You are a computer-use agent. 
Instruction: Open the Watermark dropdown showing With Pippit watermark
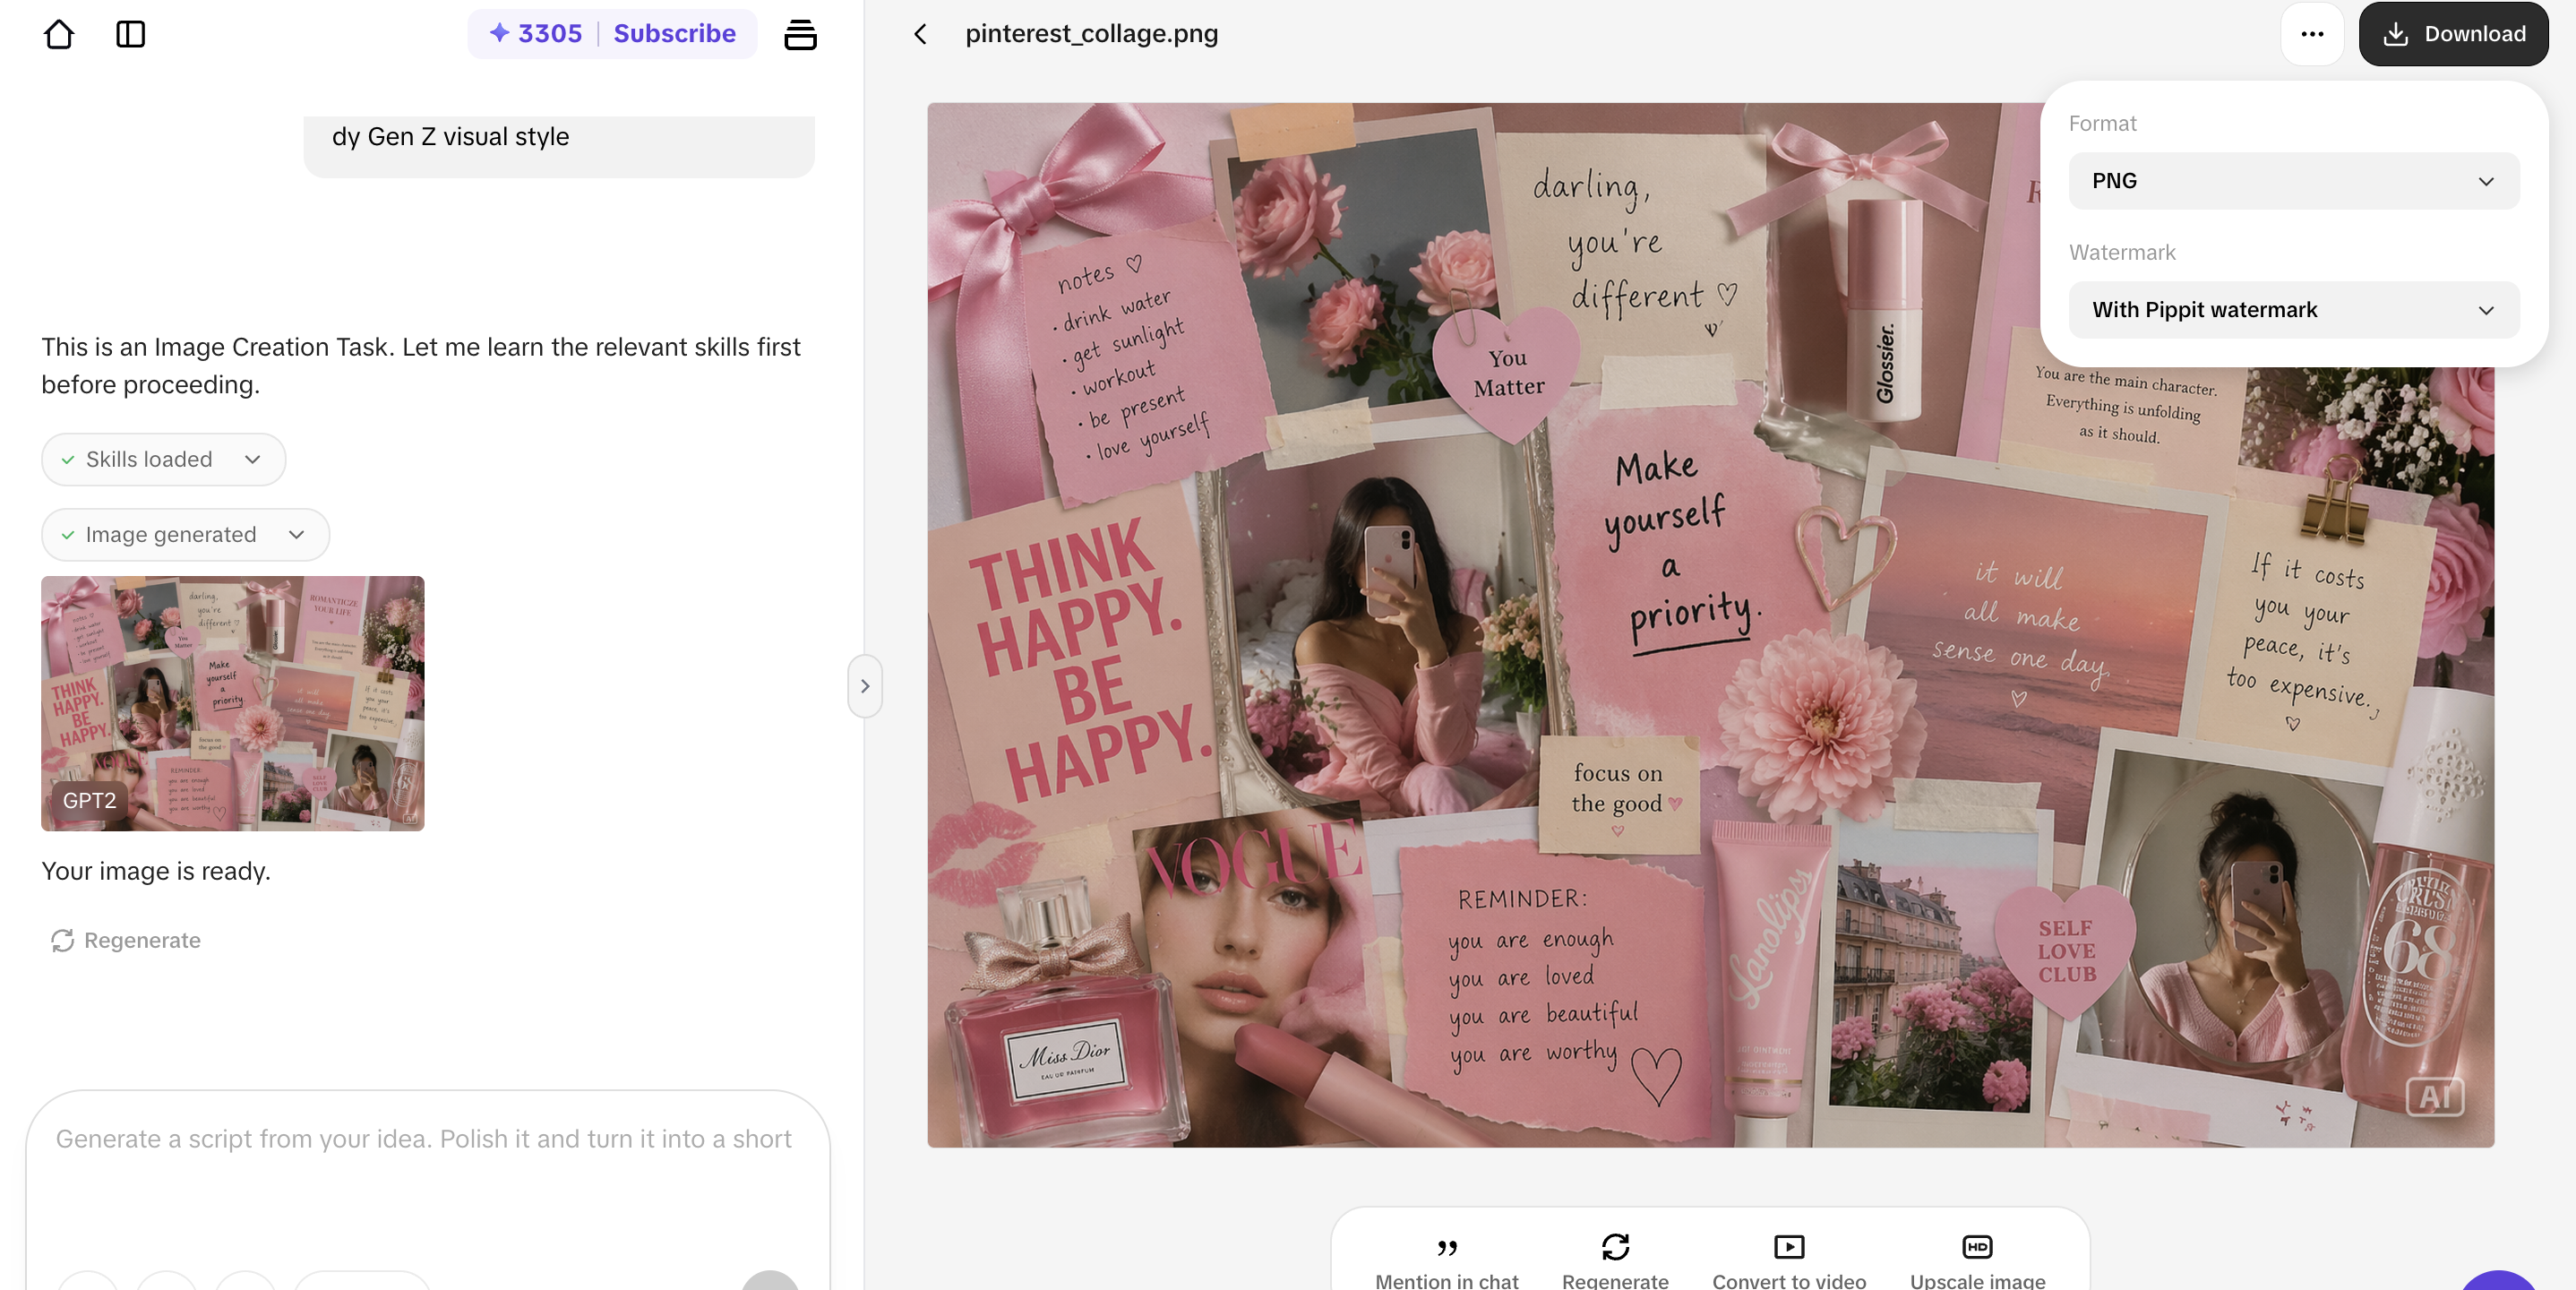[x=2293, y=310]
